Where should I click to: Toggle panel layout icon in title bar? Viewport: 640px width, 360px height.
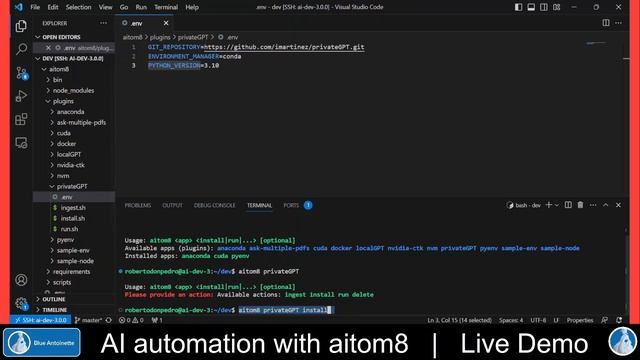coord(531,7)
